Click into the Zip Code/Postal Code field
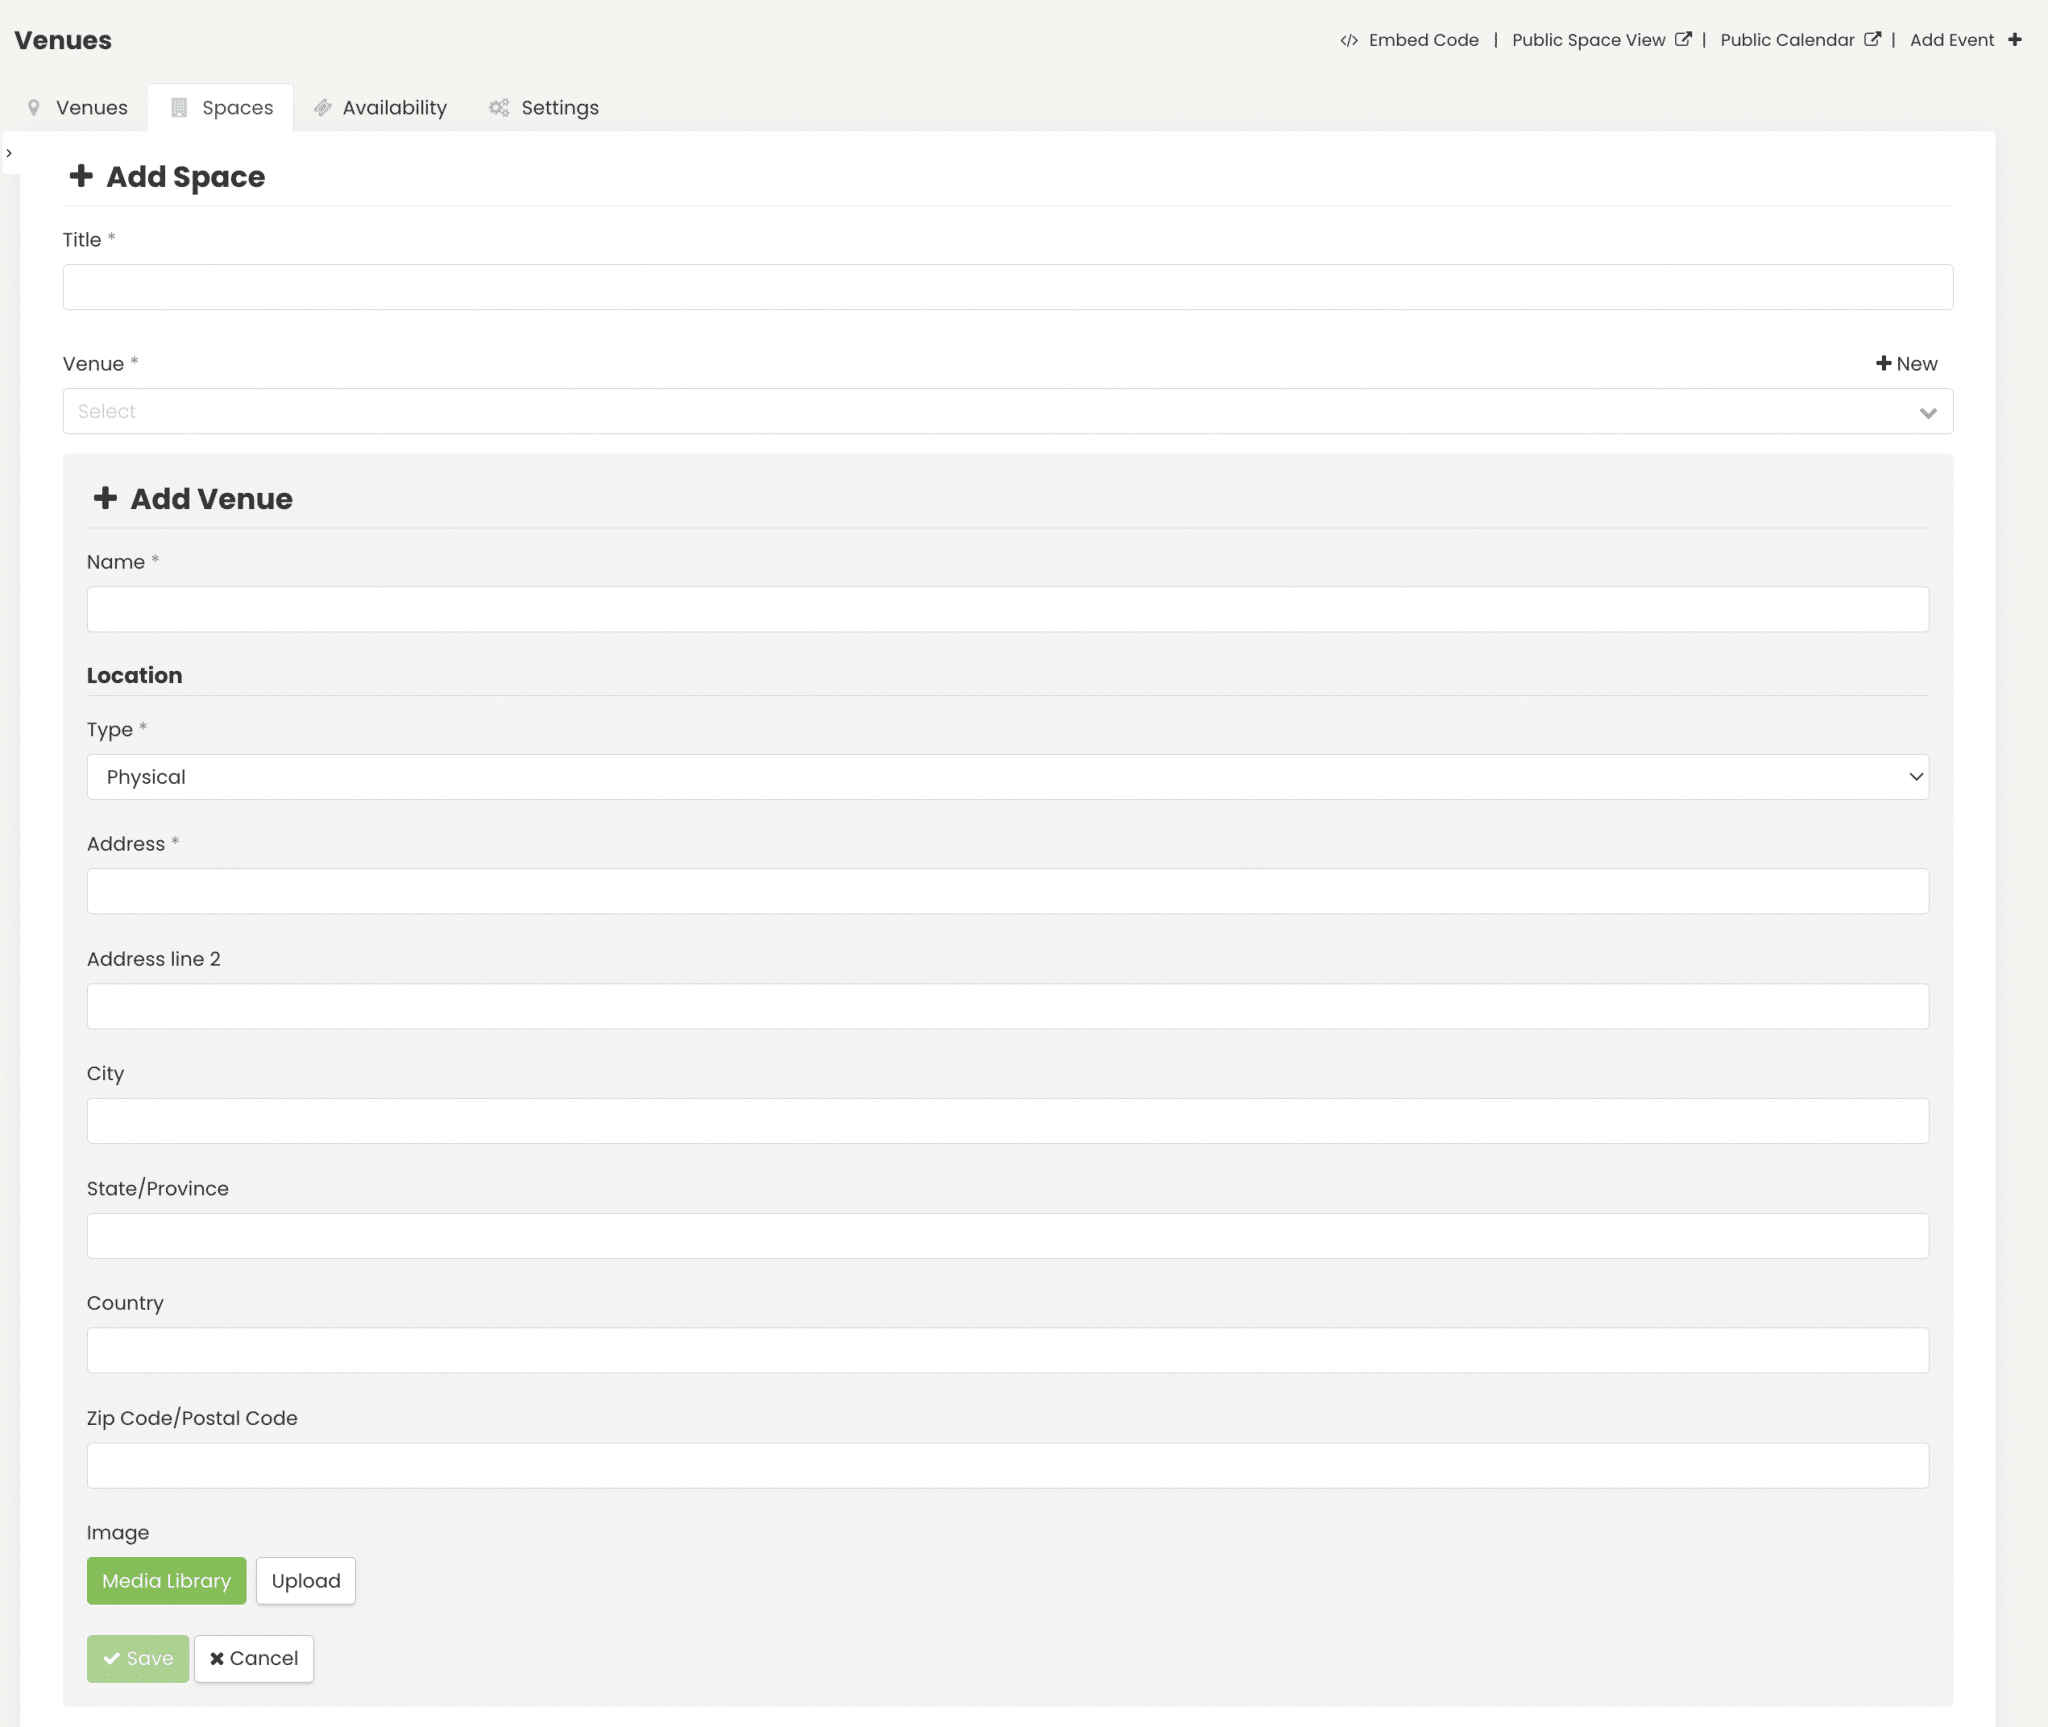This screenshot has width=2048, height=1727. 1007,1465
